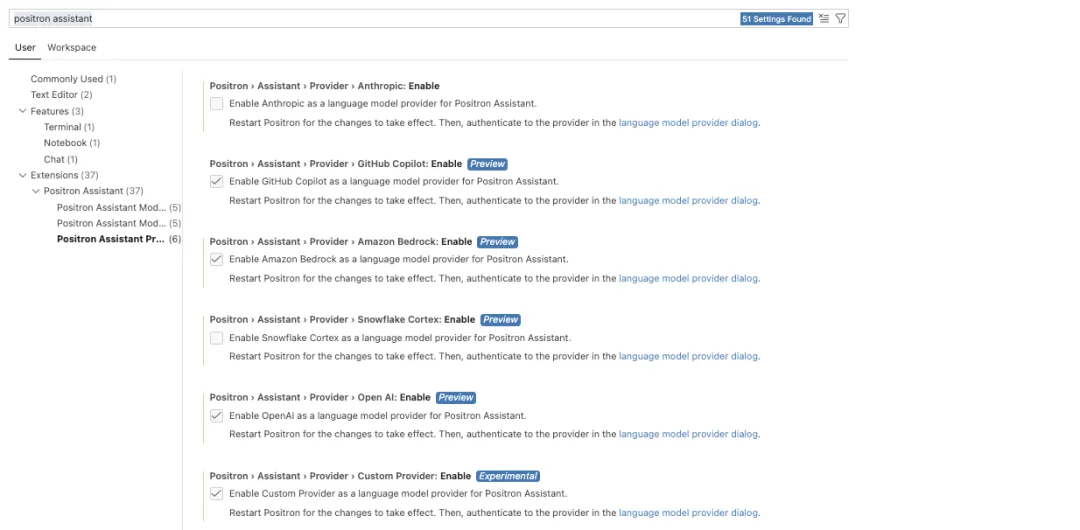Screen dimensions: 1080x530
Task: Collapse the Features tree section
Action: 23,111
